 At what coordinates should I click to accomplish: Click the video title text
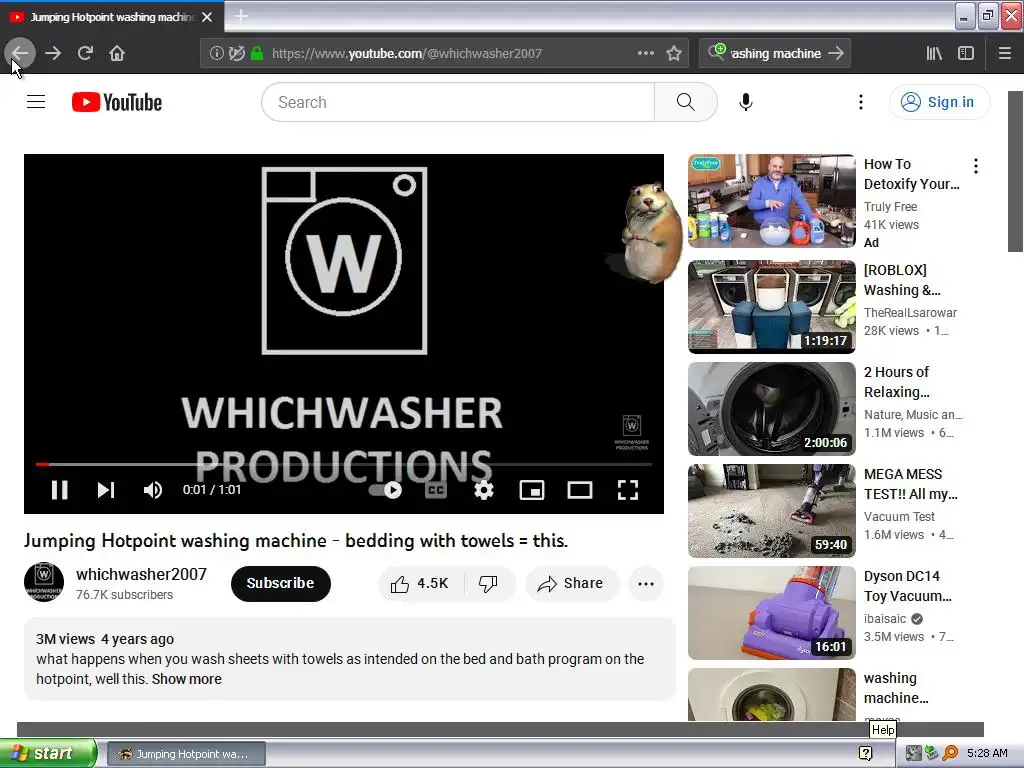pyautogui.click(x=296, y=541)
